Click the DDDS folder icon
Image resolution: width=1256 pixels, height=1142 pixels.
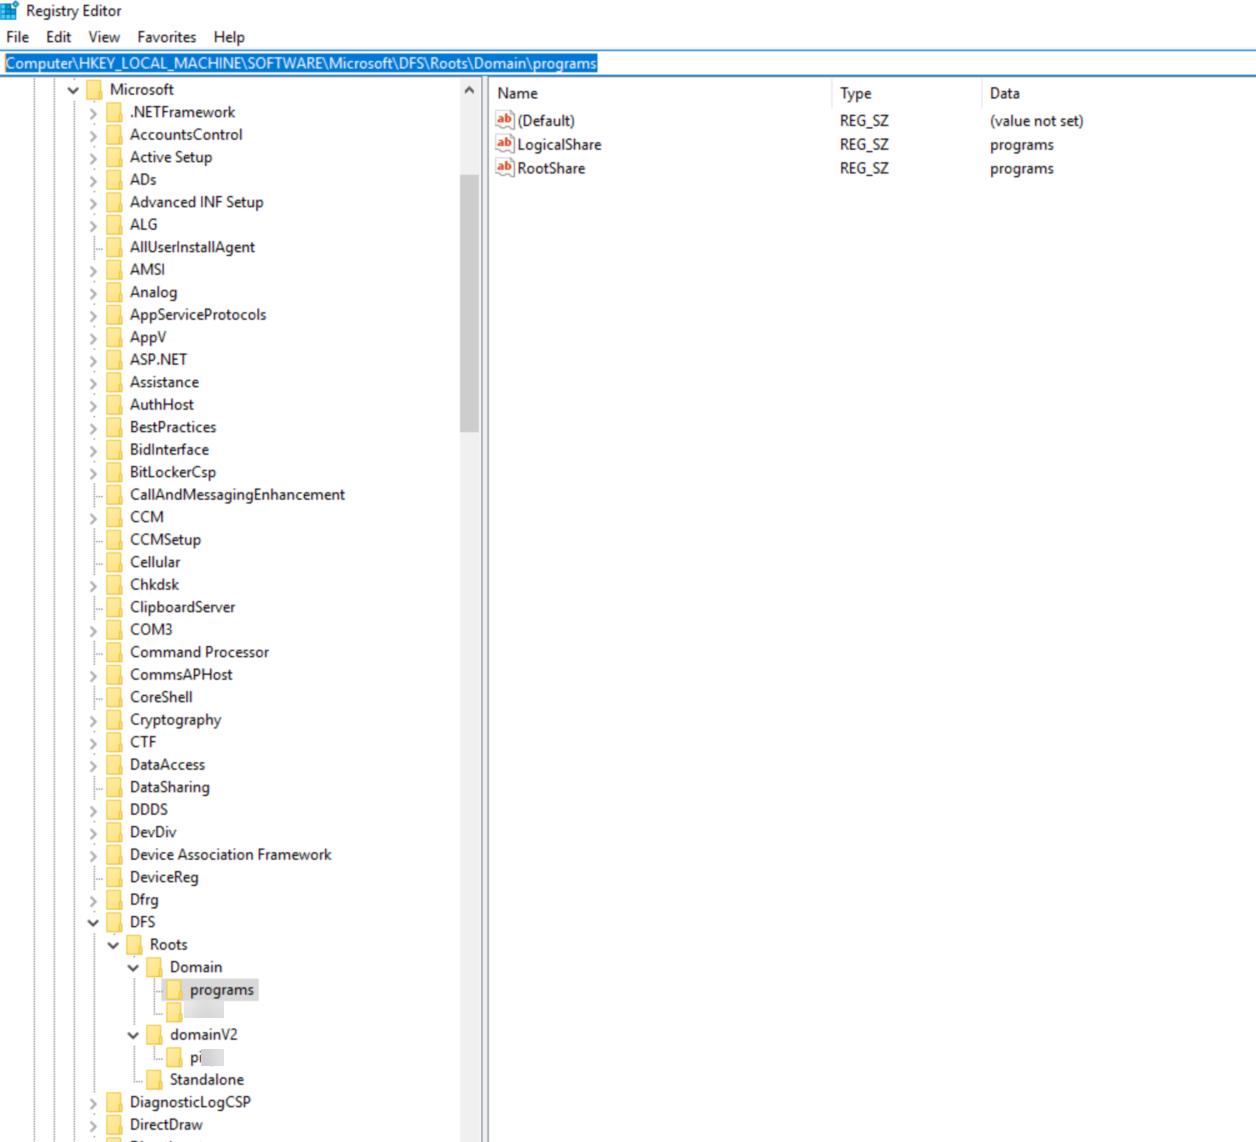[x=115, y=810]
